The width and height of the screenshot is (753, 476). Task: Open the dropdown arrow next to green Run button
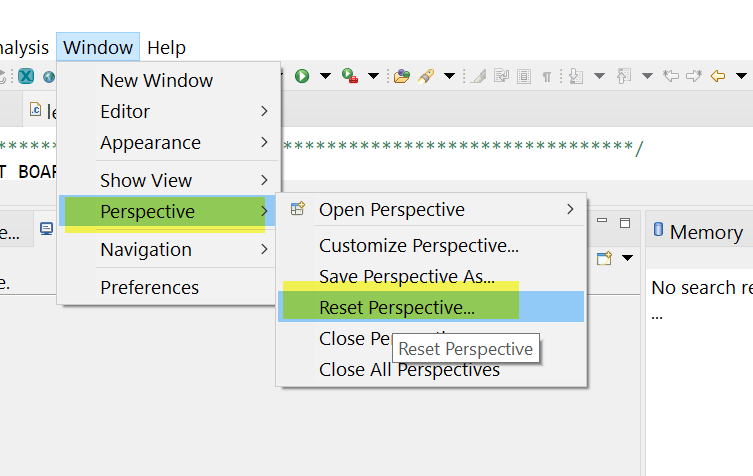point(325,76)
